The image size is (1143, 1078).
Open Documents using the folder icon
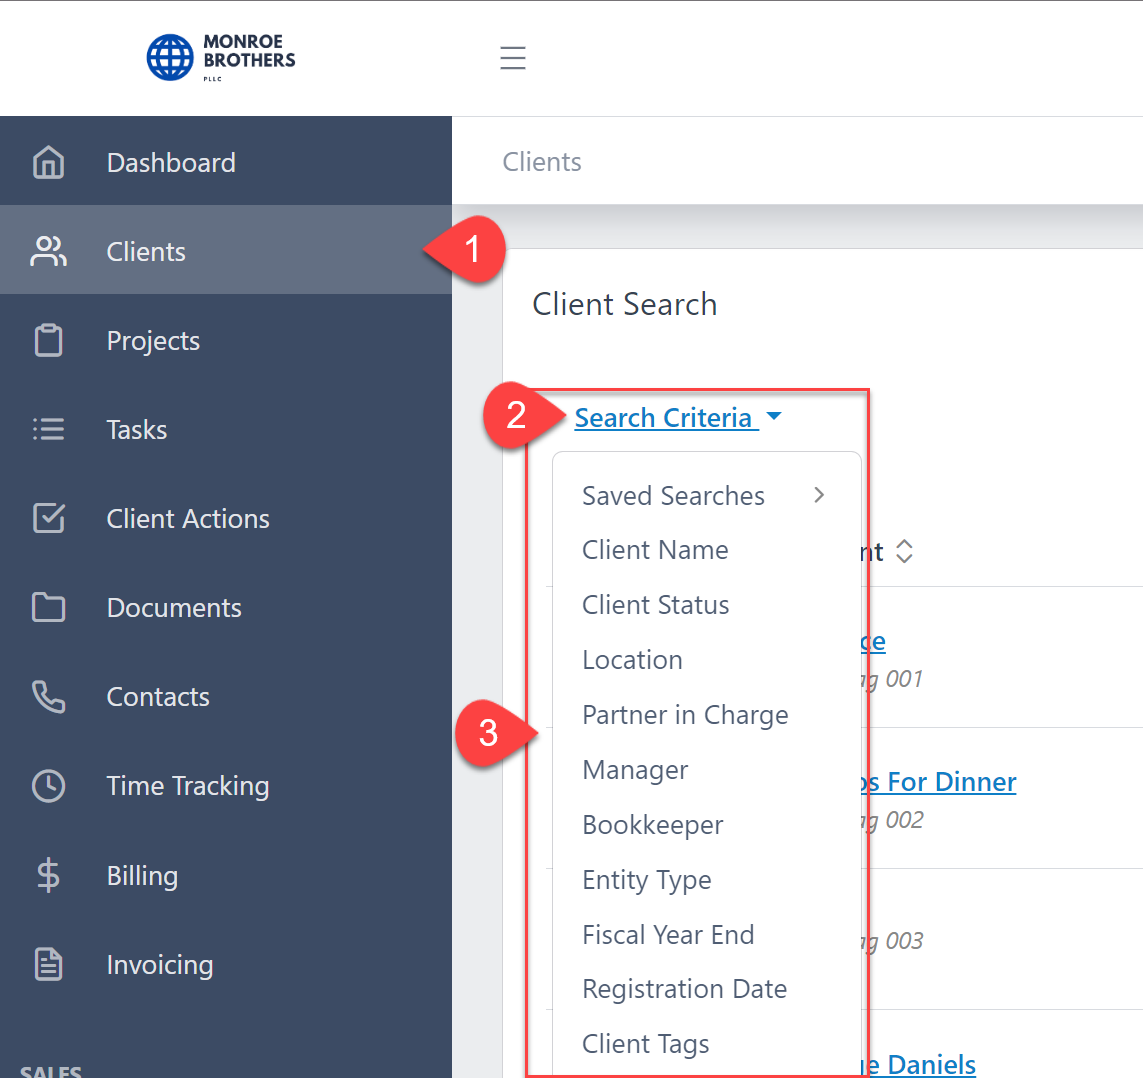48,607
